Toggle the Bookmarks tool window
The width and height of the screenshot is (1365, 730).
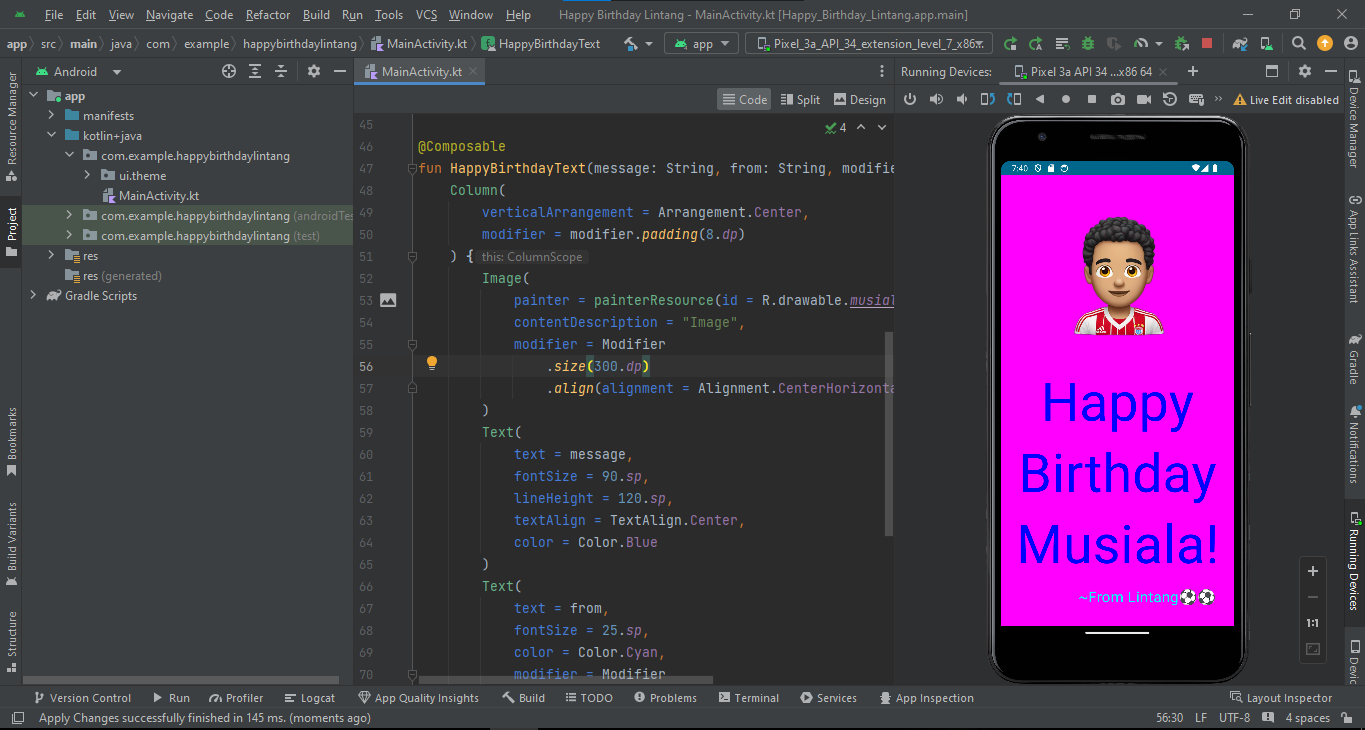point(11,441)
